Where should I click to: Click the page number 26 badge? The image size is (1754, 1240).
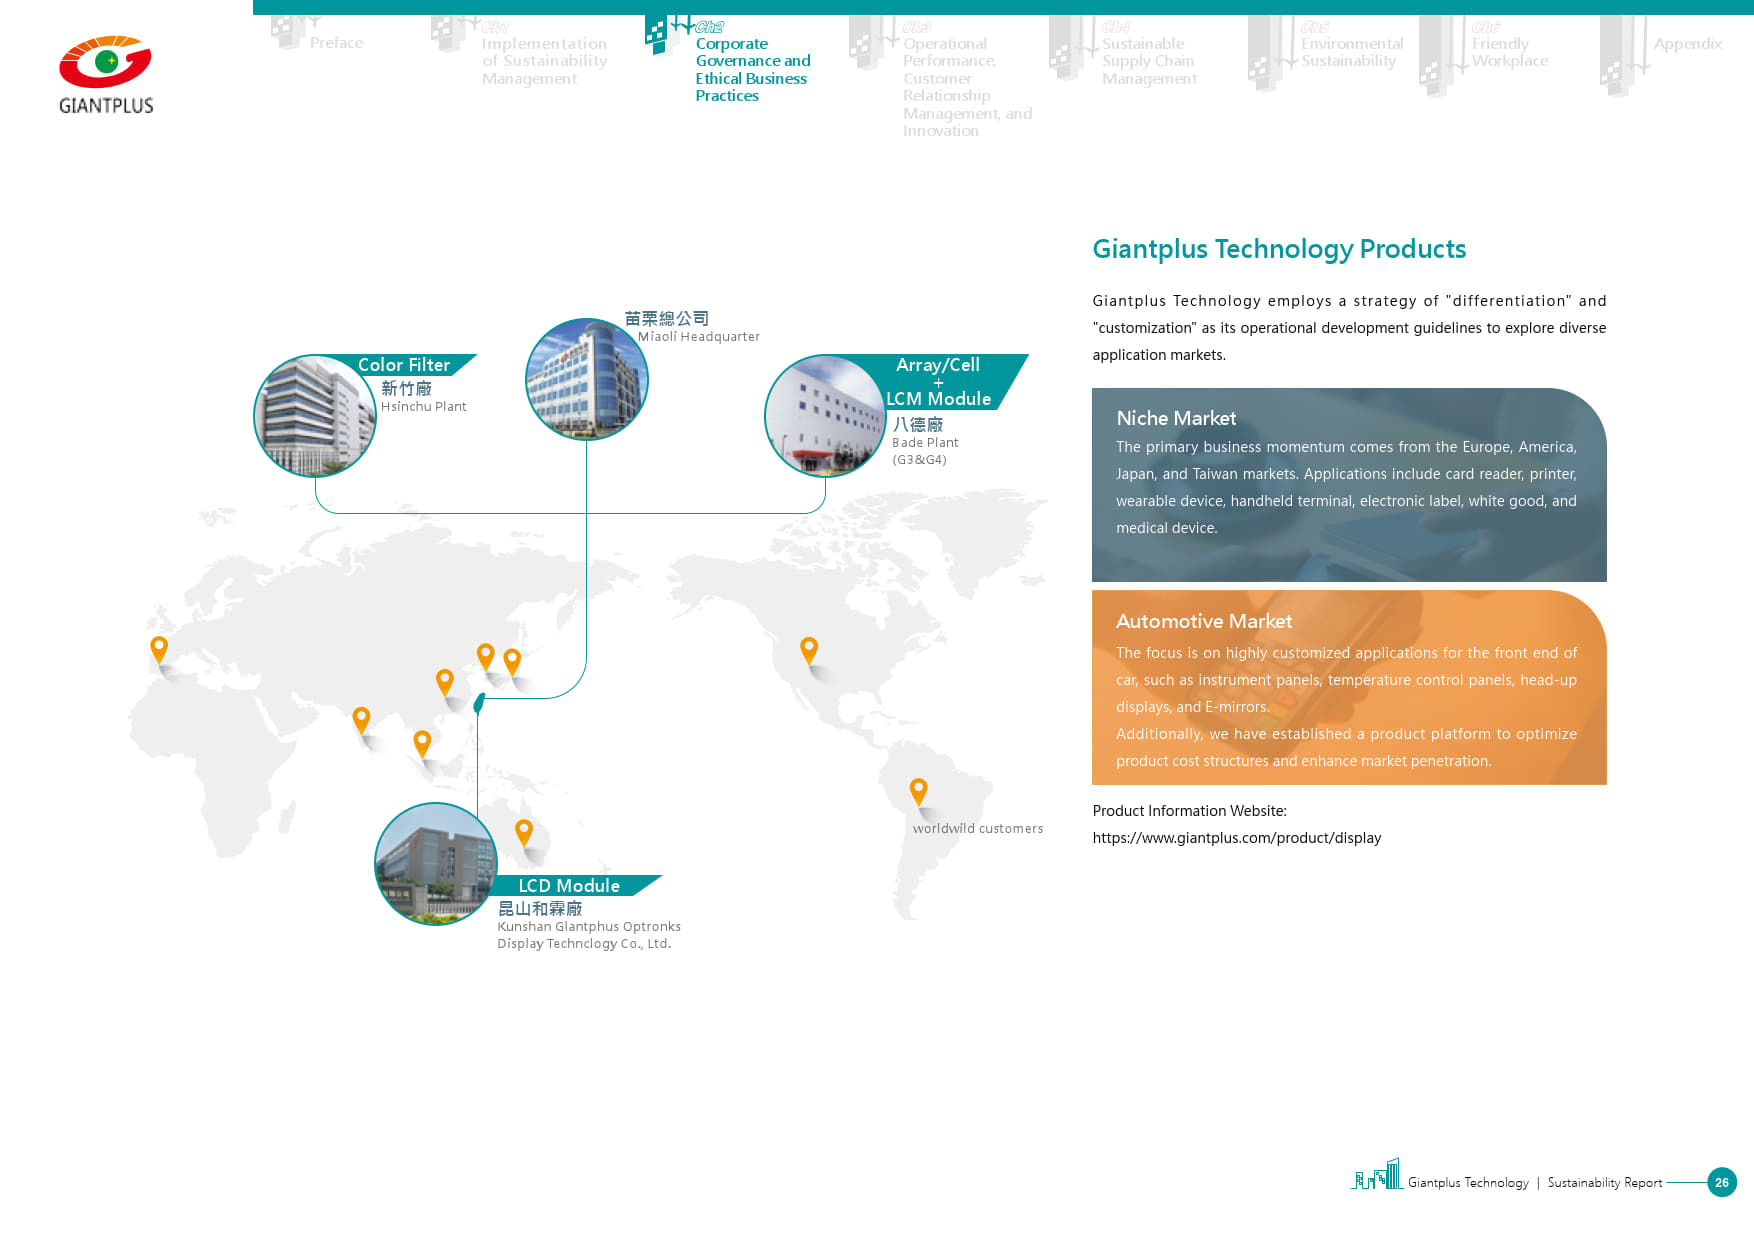click(1721, 1182)
